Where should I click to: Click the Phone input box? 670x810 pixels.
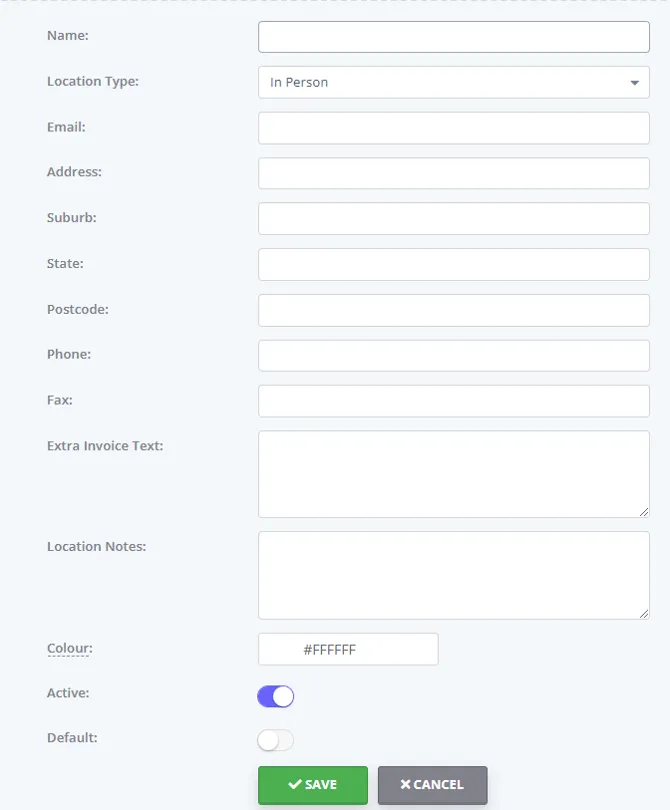click(454, 355)
